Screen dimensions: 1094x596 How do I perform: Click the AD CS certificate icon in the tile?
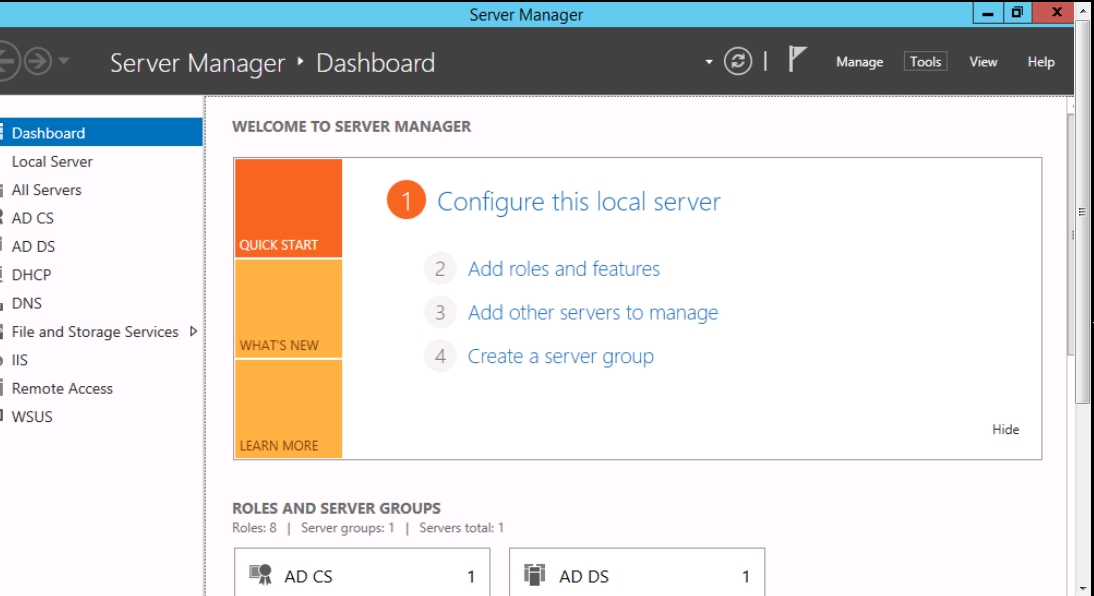(261, 574)
